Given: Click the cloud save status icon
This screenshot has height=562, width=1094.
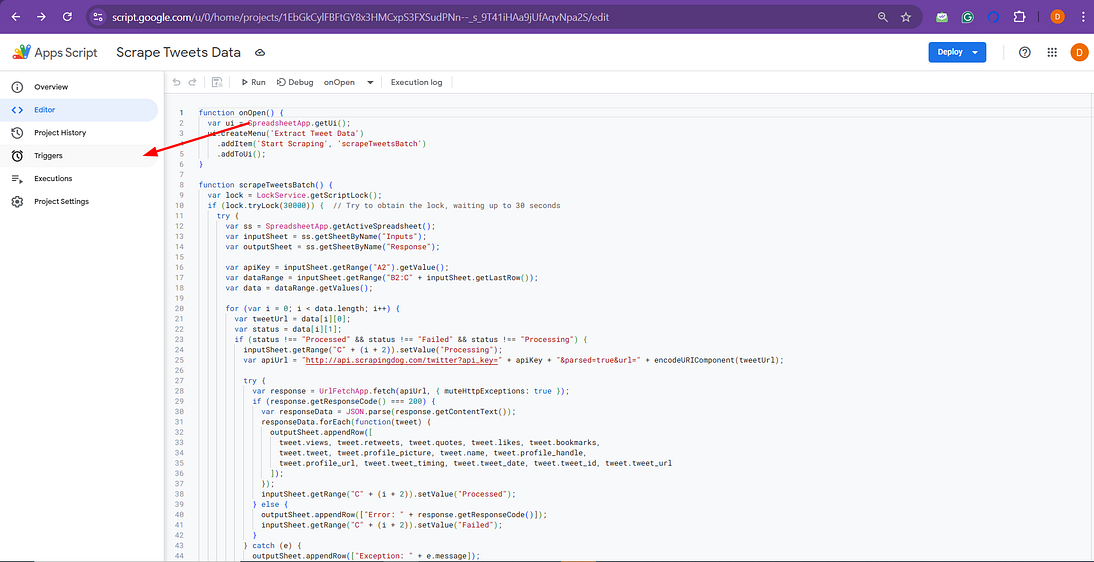Looking at the screenshot, I should point(260,52).
